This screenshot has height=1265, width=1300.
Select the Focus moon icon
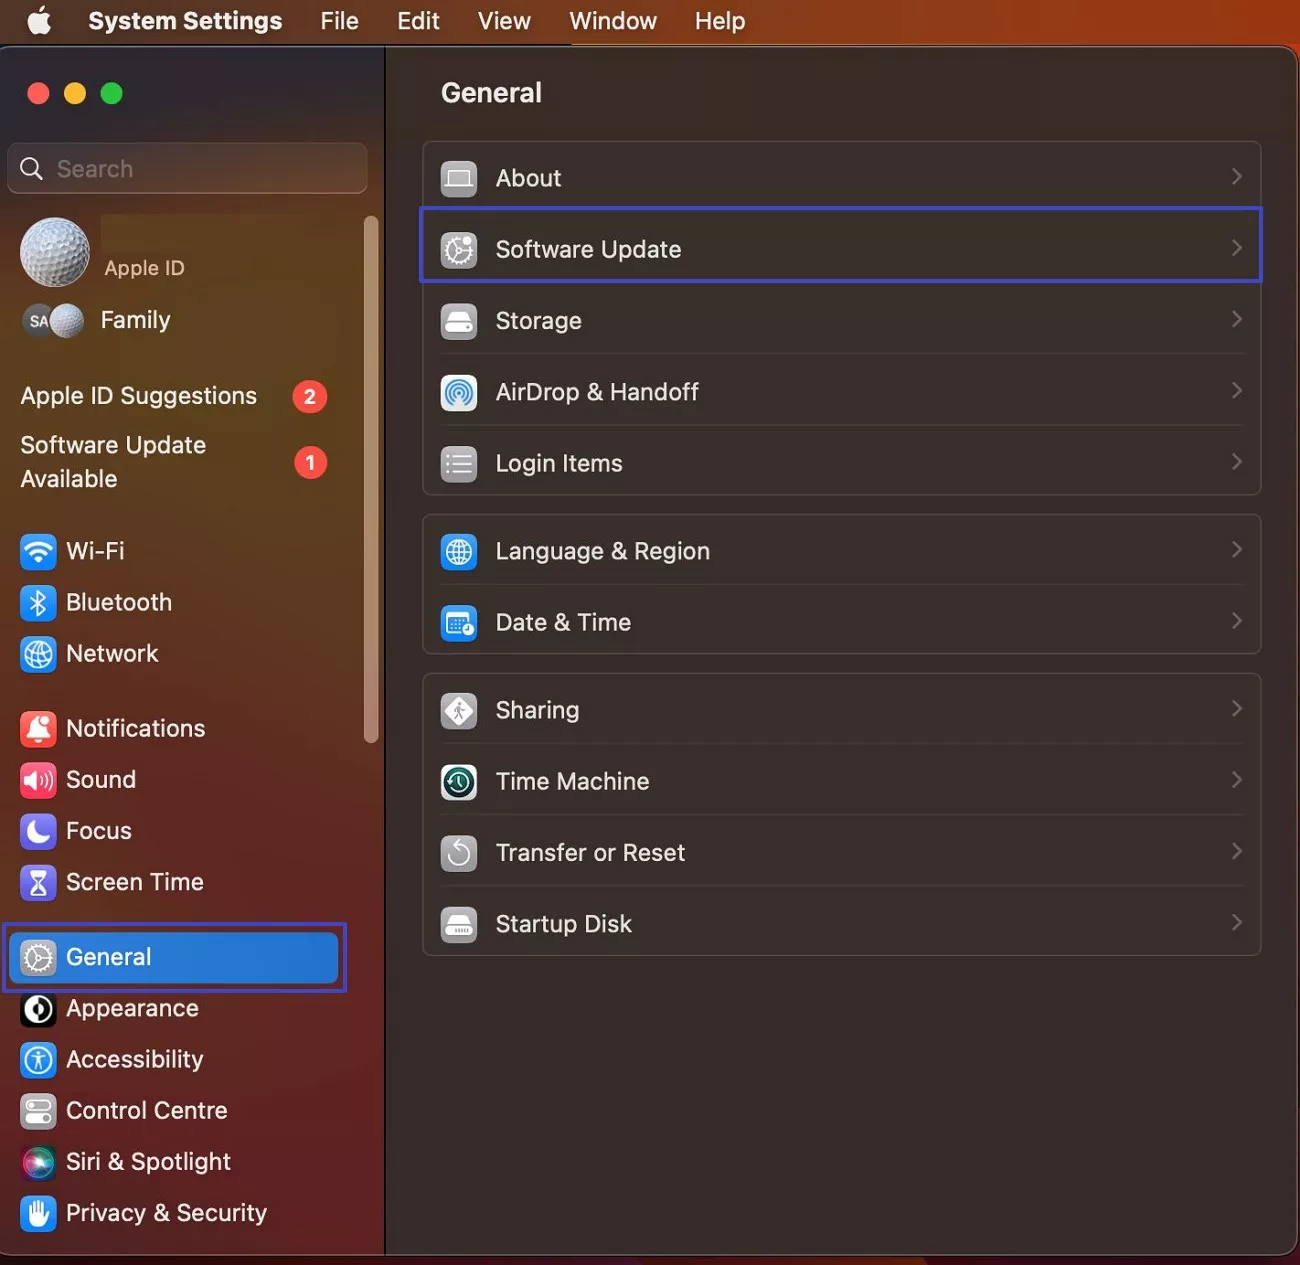pos(38,830)
